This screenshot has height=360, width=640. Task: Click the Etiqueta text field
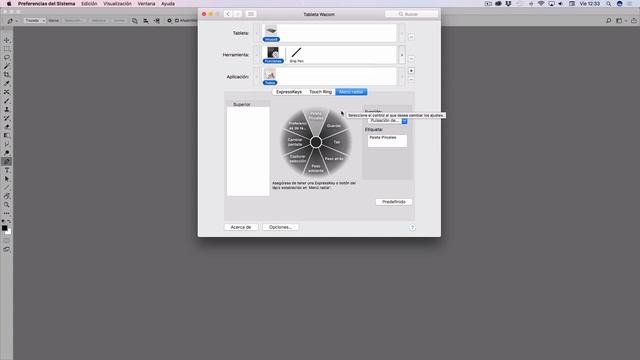[387, 141]
